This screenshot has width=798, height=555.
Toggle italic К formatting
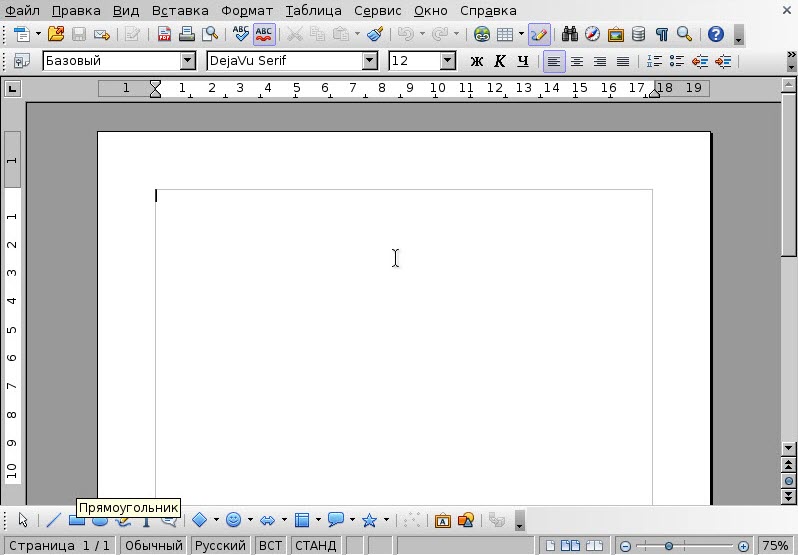[500, 62]
